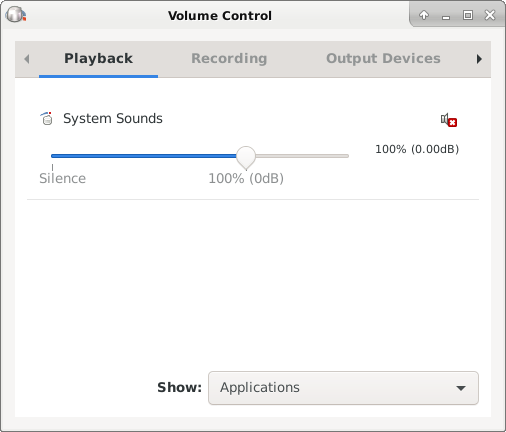506x432 pixels.
Task: Click the Volume Control title bar text
Action: (220, 16)
